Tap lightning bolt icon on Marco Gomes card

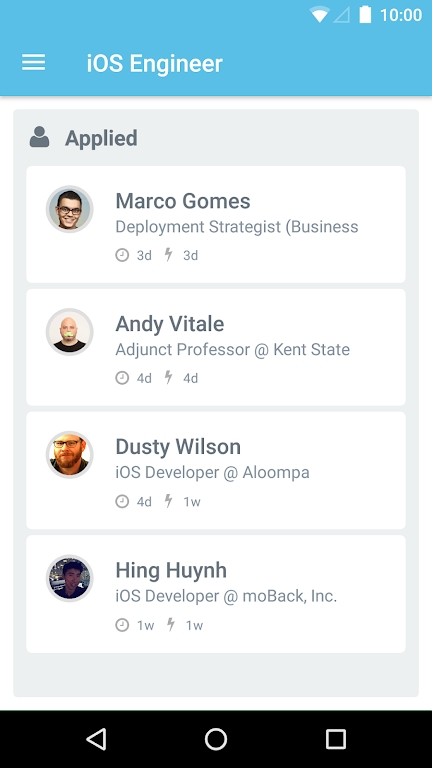pyautogui.click(x=168, y=255)
